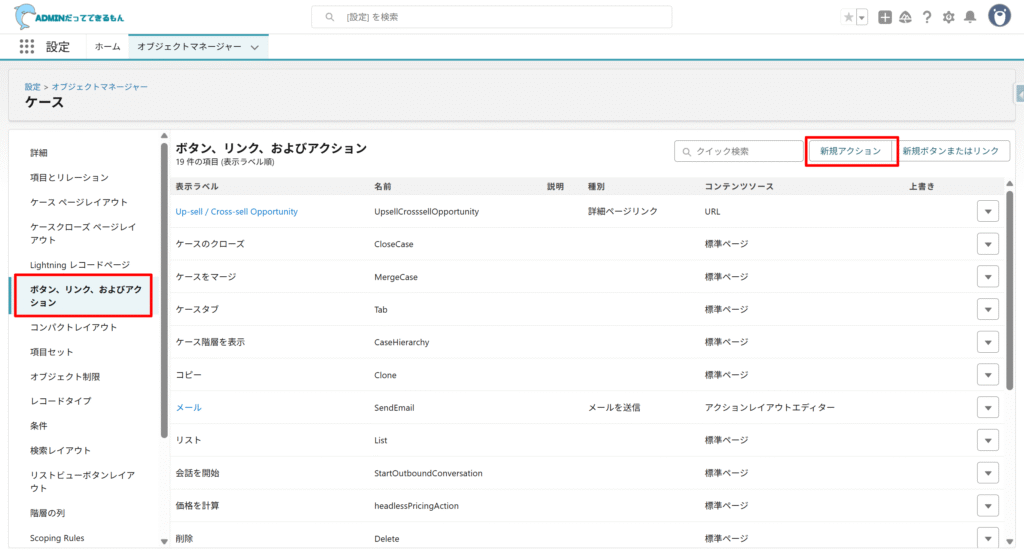Select the CloseCase name cell
Image resolution: width=1024 pixels, height=556 pixels.
(x=394, y=244)
